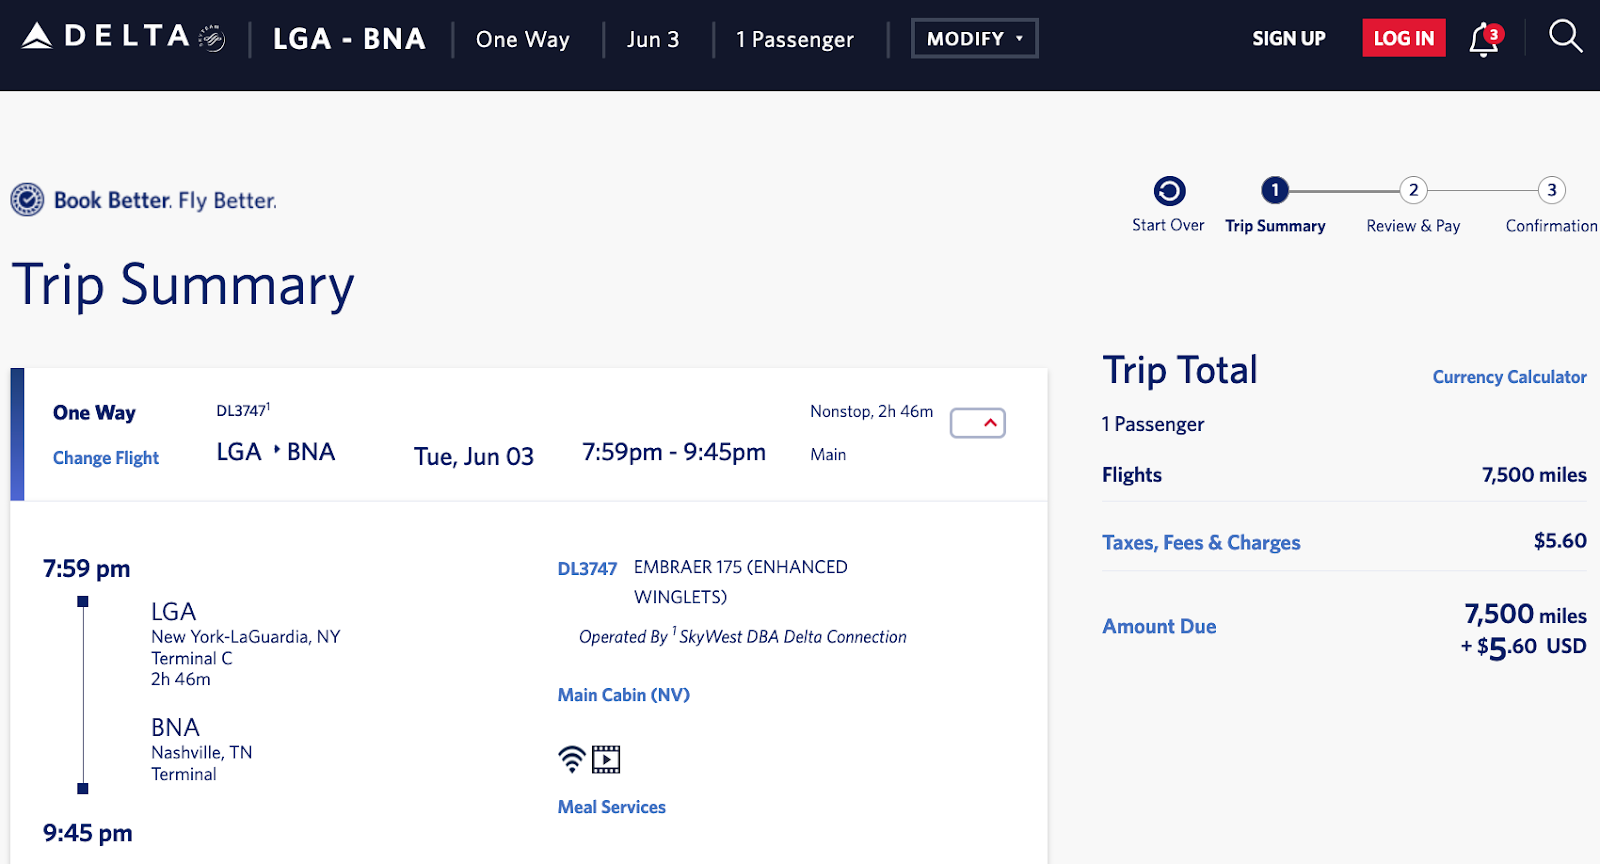1600x864 pixels.
Task: Click the in-flight video entertainment icon
Action: point(606,760)
